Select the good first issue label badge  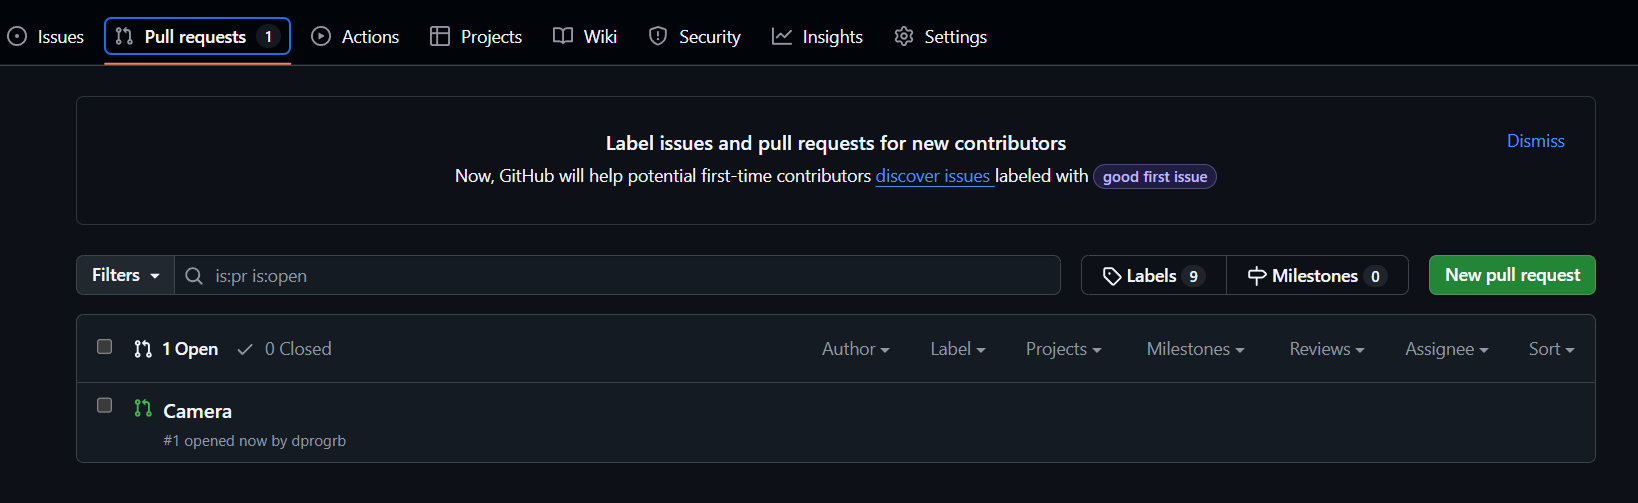(x=1155, y=177)
